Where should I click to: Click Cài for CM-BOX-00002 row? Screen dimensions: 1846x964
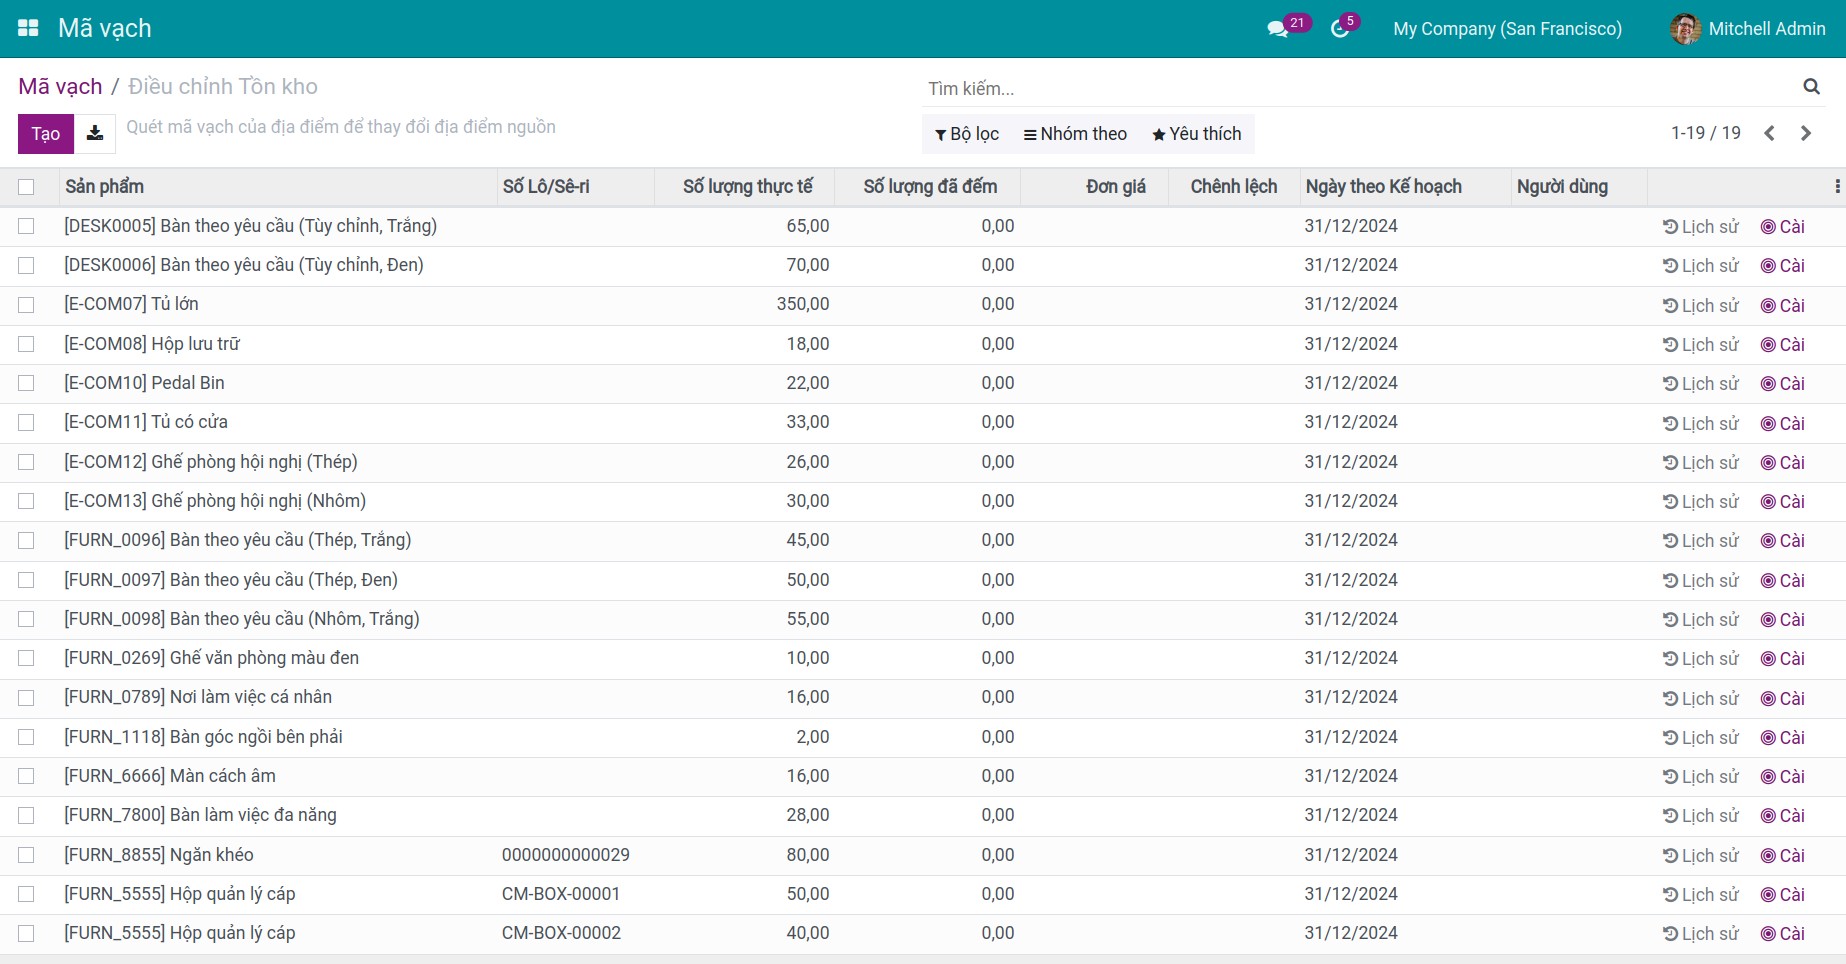1783,934
